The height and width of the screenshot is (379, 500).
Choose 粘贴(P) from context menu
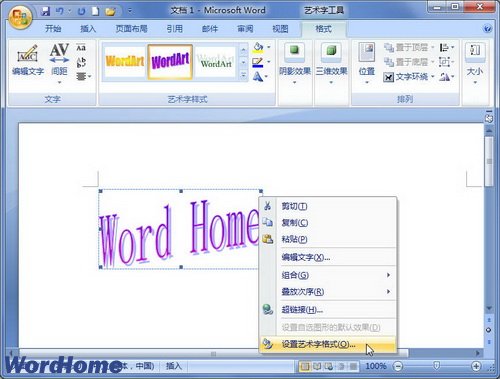328,239
